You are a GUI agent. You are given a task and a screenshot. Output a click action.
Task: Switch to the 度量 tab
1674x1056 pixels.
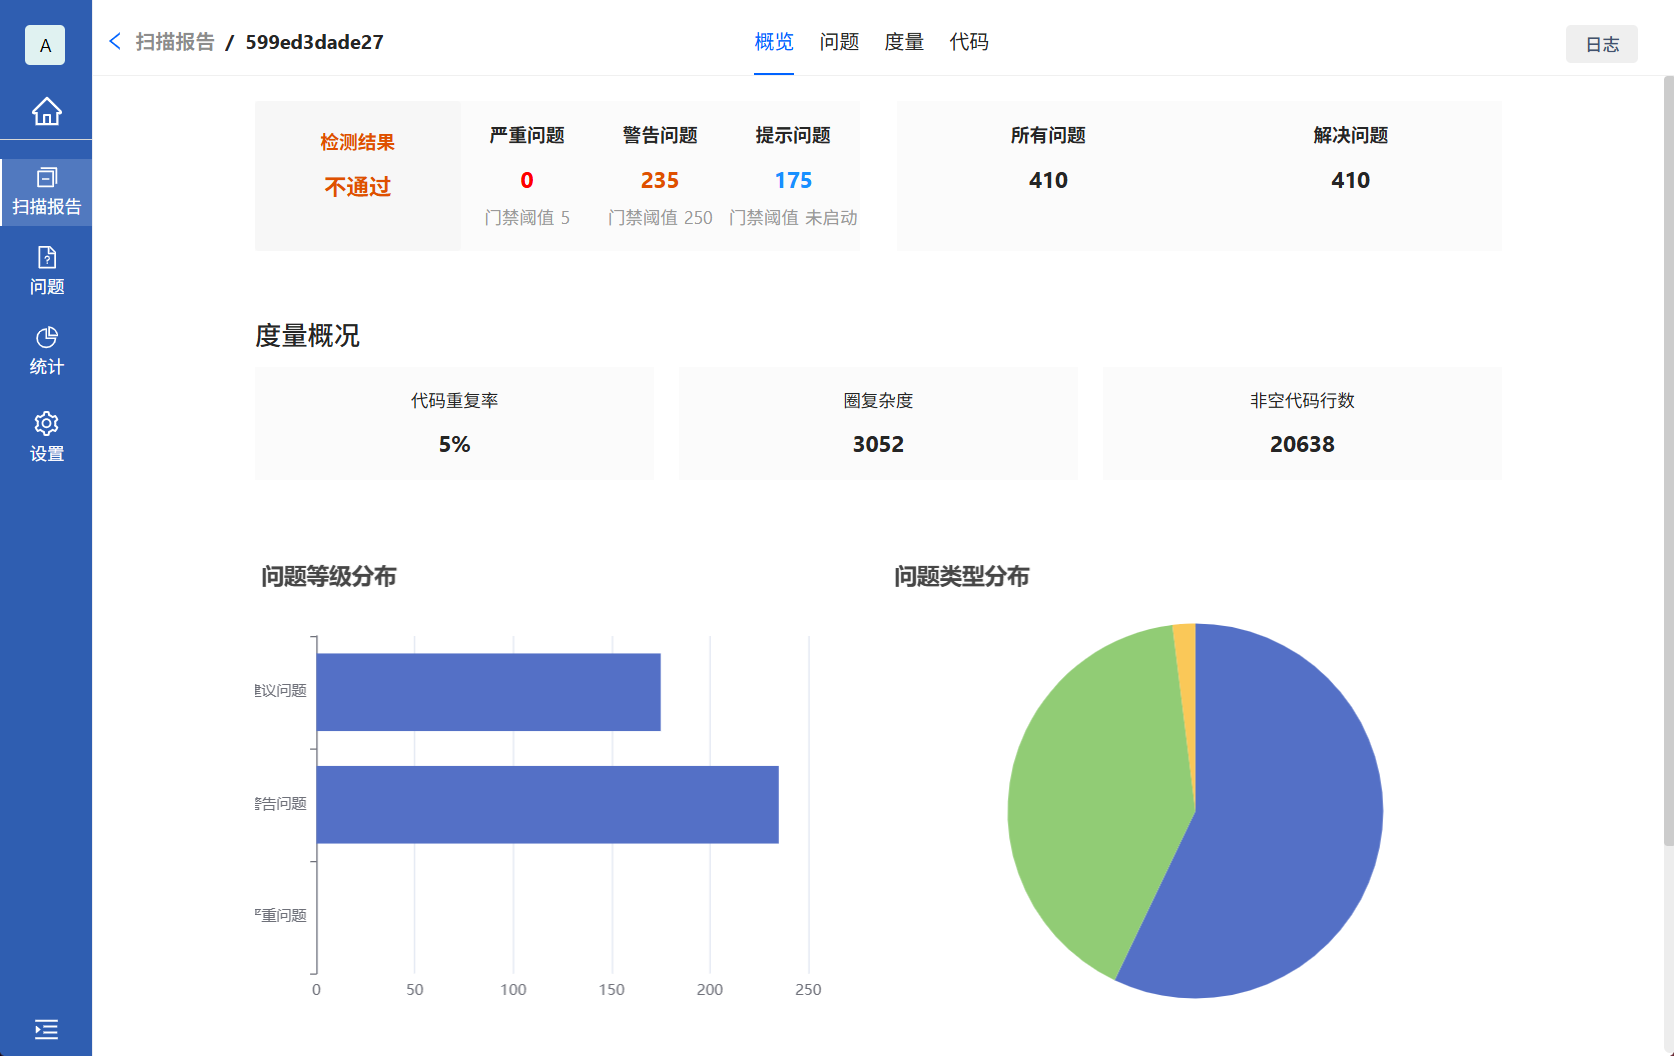pyautogui.click(x=904, y=42)
